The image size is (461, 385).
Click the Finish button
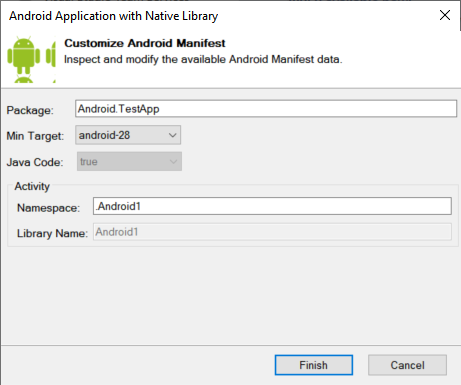(x=314, y=365)
